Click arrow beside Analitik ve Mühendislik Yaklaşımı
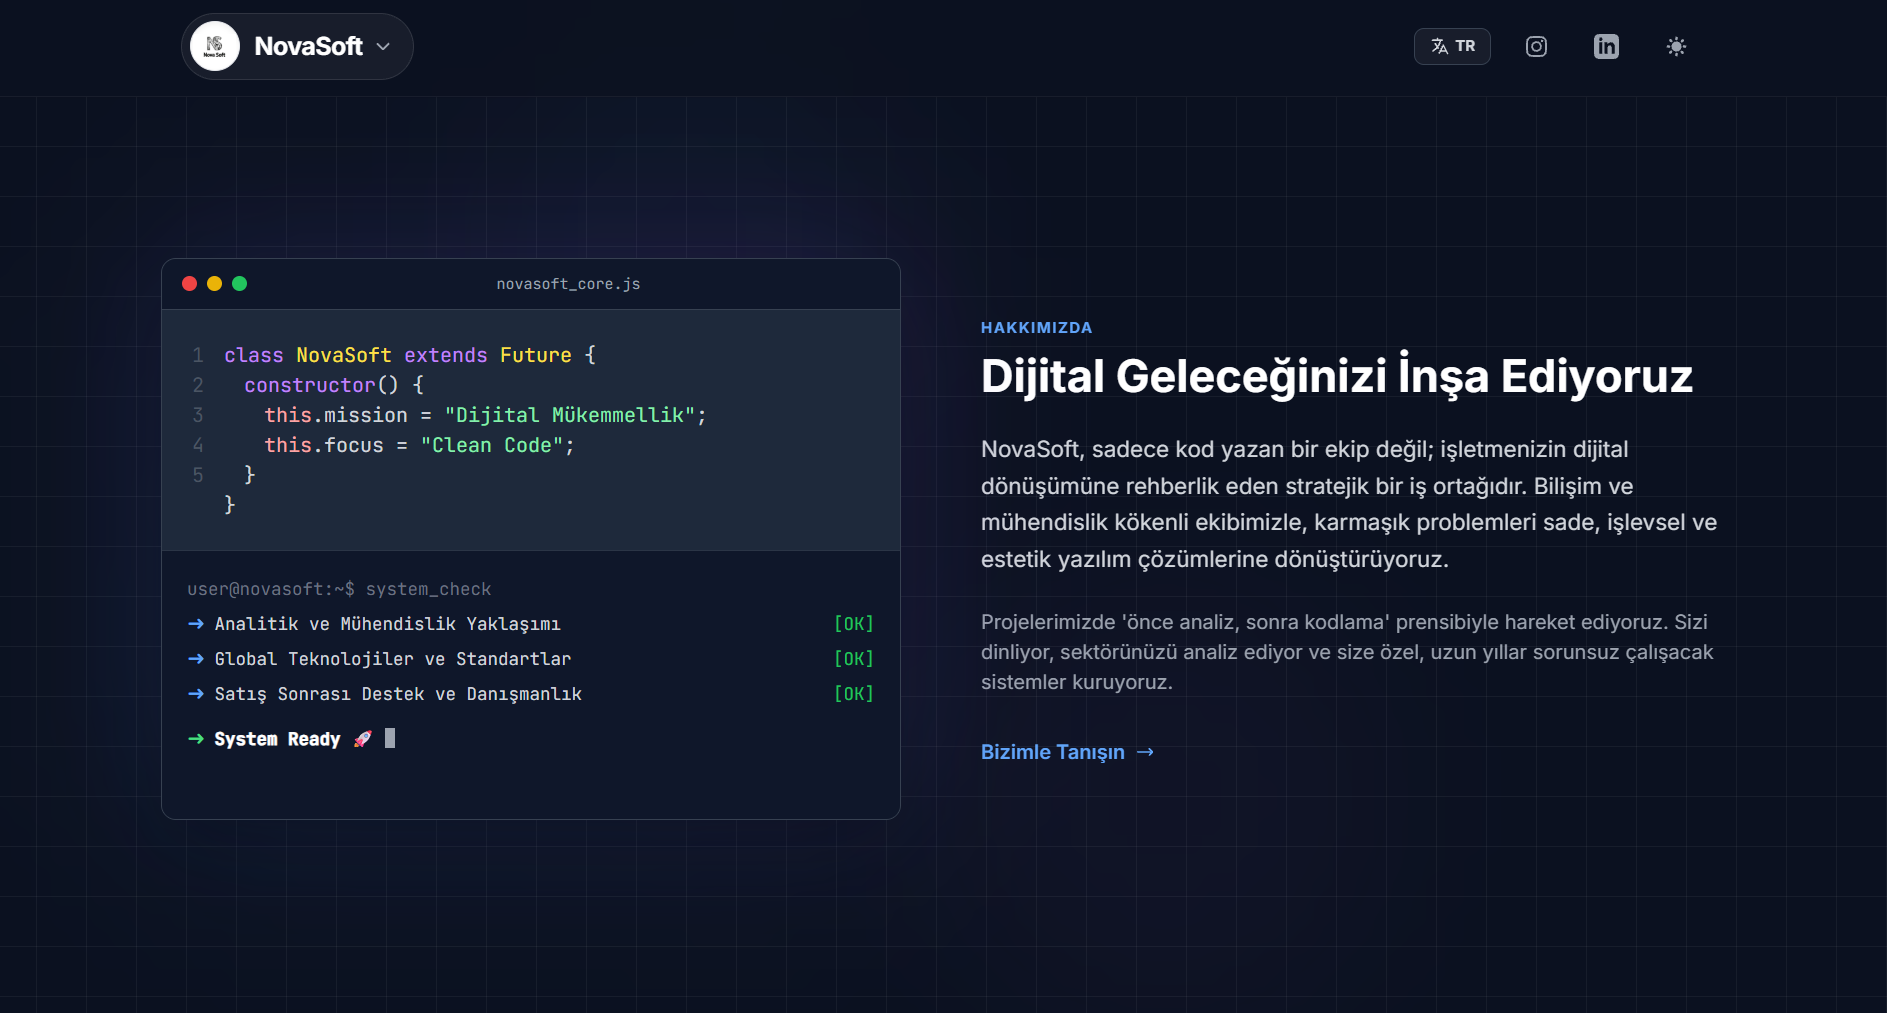 [196, 624]
